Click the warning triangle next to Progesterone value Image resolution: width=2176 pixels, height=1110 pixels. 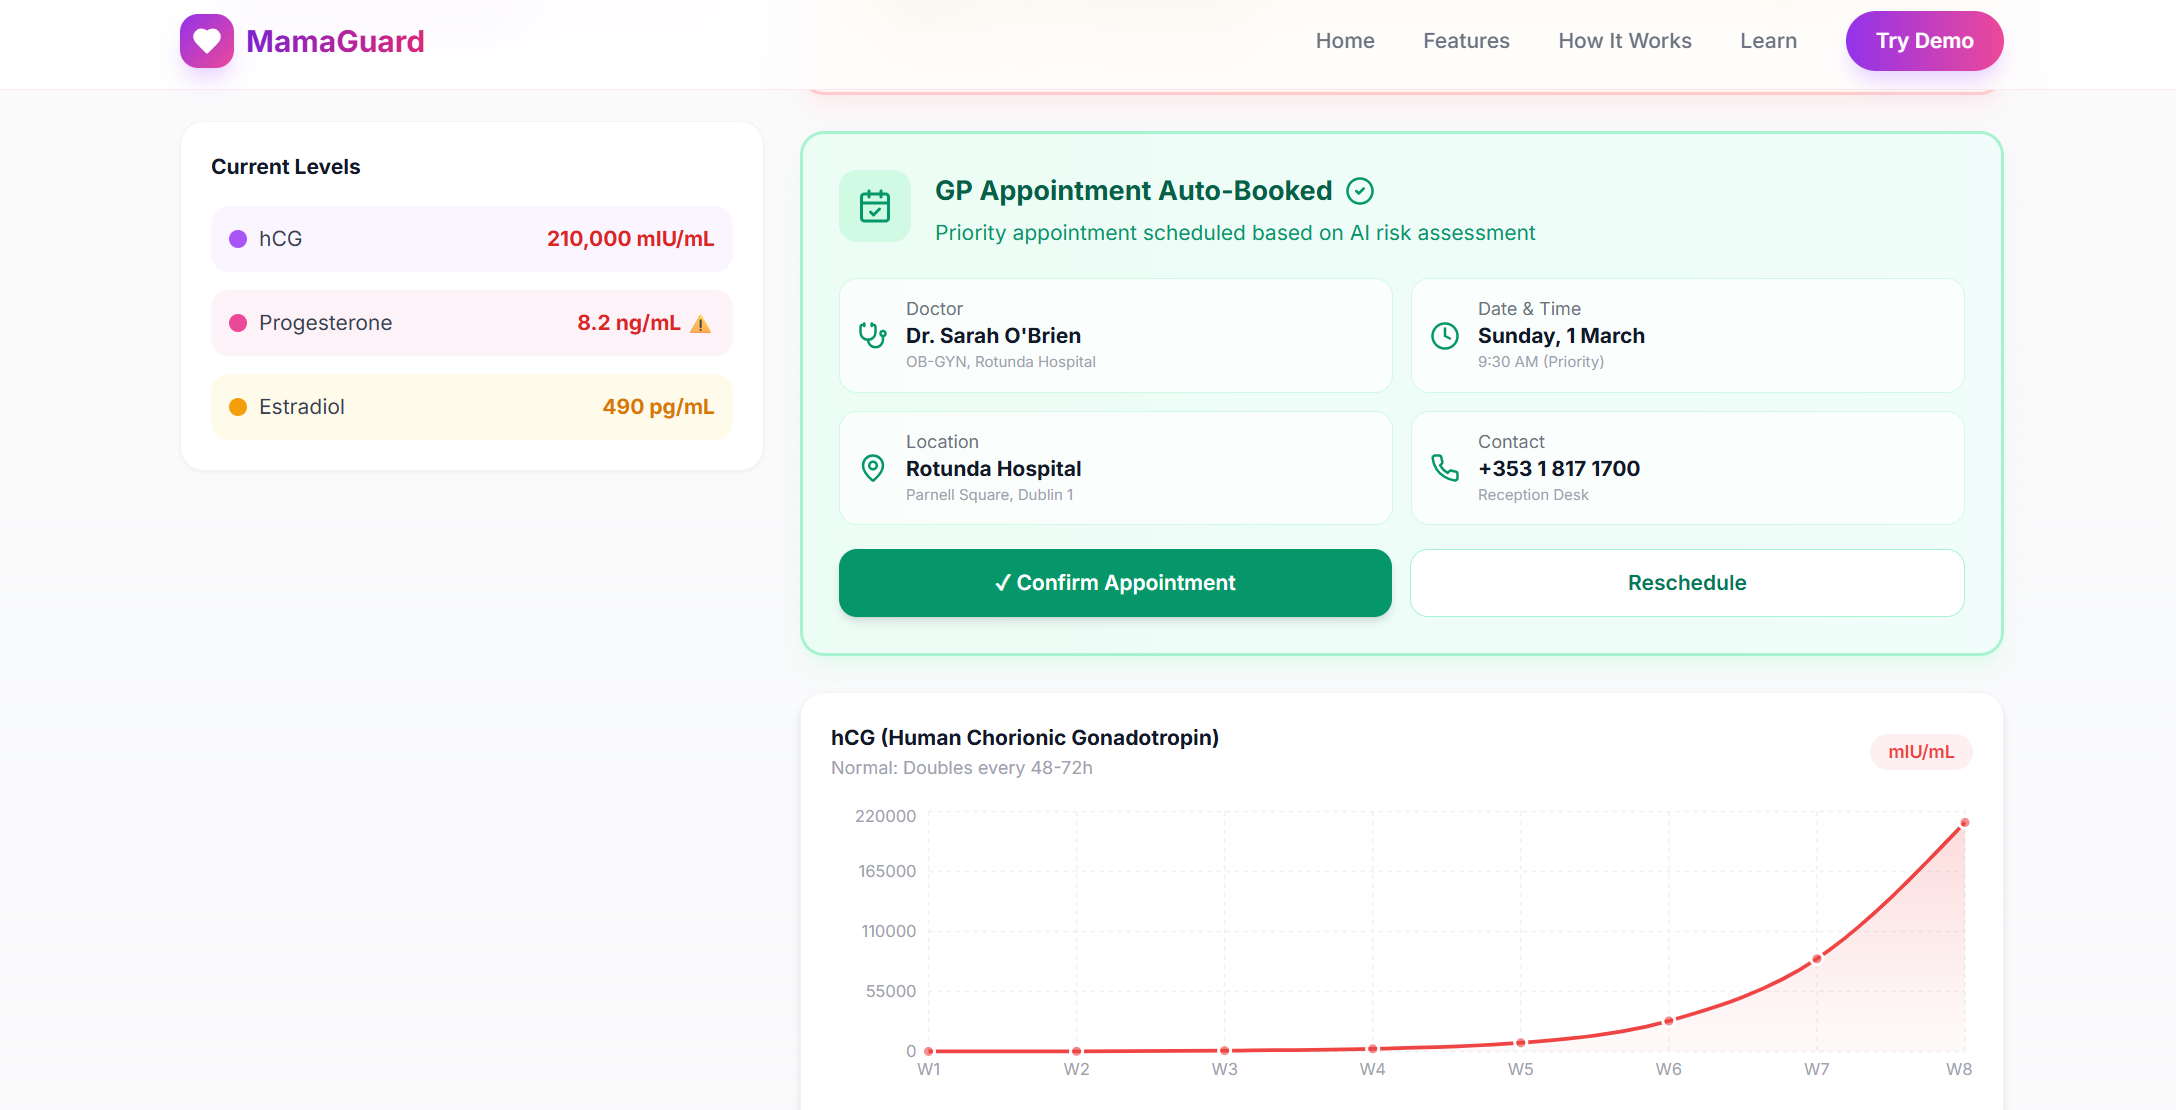click(701, 324)
